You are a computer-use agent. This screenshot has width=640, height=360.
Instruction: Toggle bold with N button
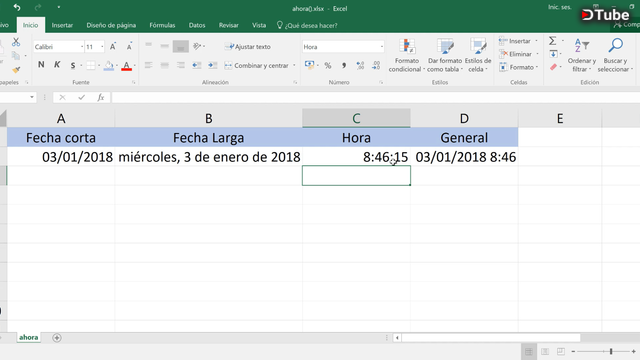coord(41,65)
